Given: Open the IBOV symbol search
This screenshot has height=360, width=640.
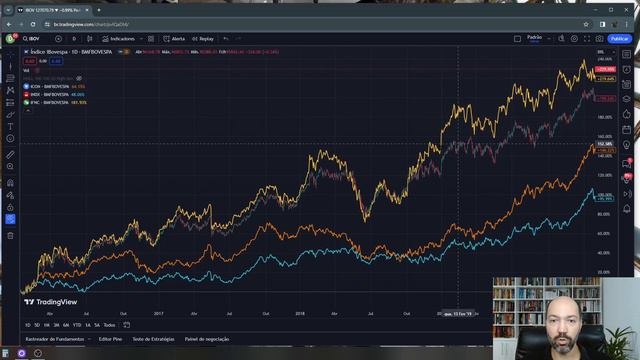Looking at the screenshot, I should 31,39.
